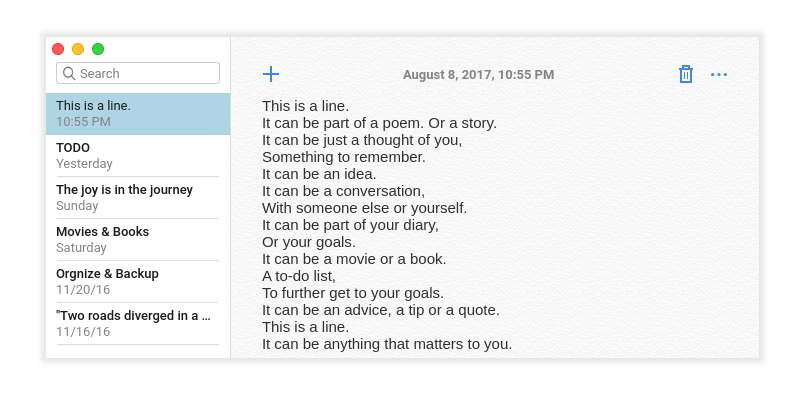Image resolution: width=807 pixels, height=394 pixels.
Task: Click the "Or your goals." line
Action: point(309,242)
